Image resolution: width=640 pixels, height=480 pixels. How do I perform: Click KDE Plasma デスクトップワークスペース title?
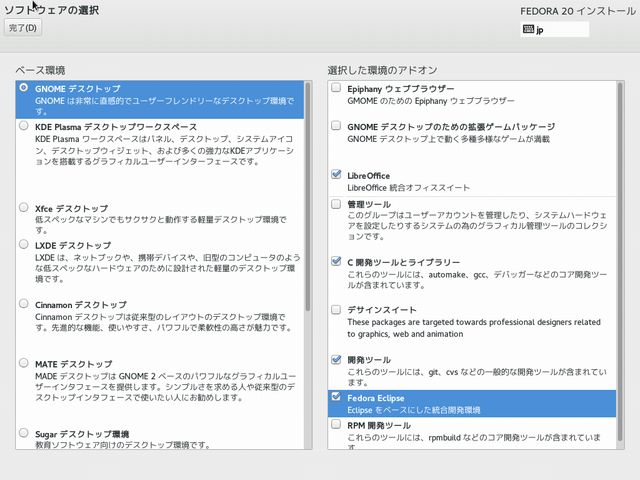[116, 127]
